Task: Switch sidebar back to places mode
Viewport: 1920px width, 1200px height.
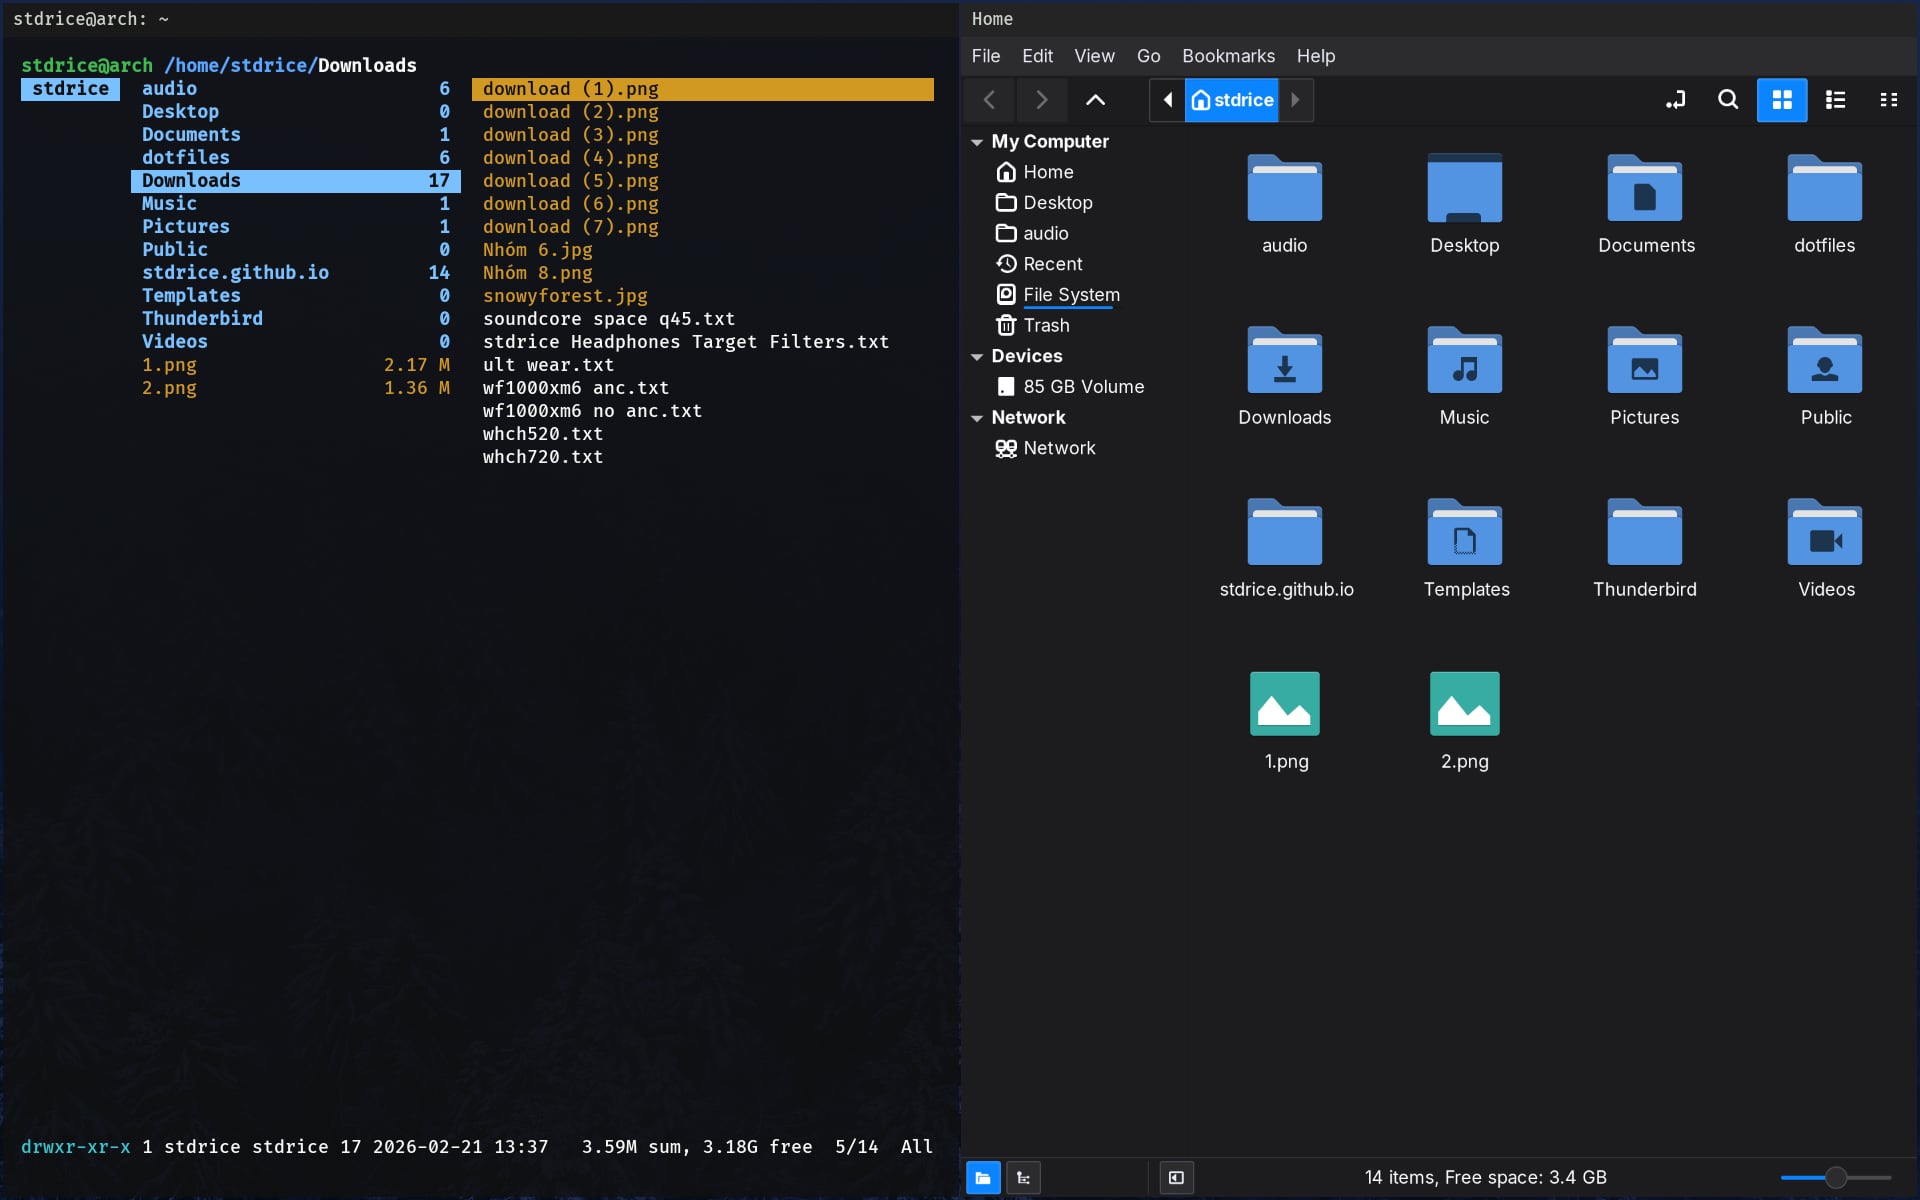Action: 983,1178
